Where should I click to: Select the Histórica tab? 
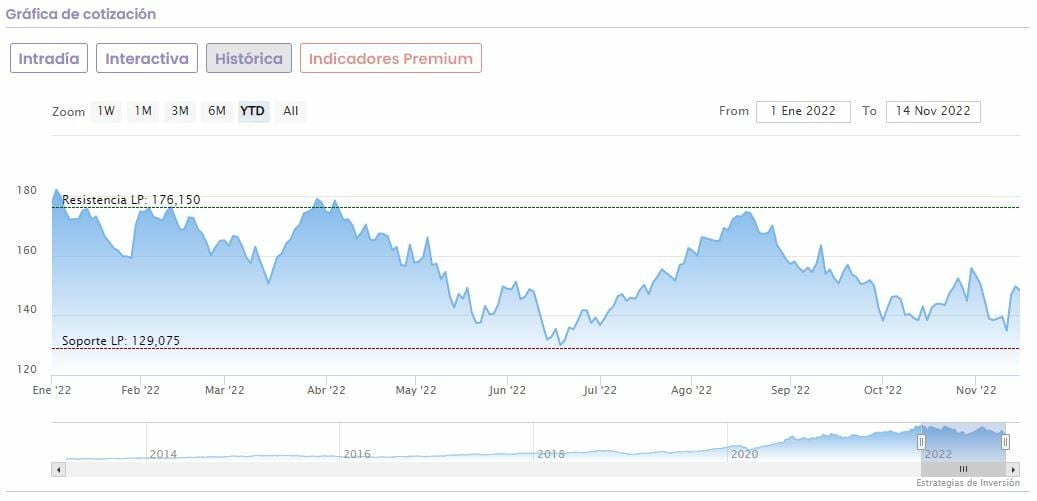249,58
